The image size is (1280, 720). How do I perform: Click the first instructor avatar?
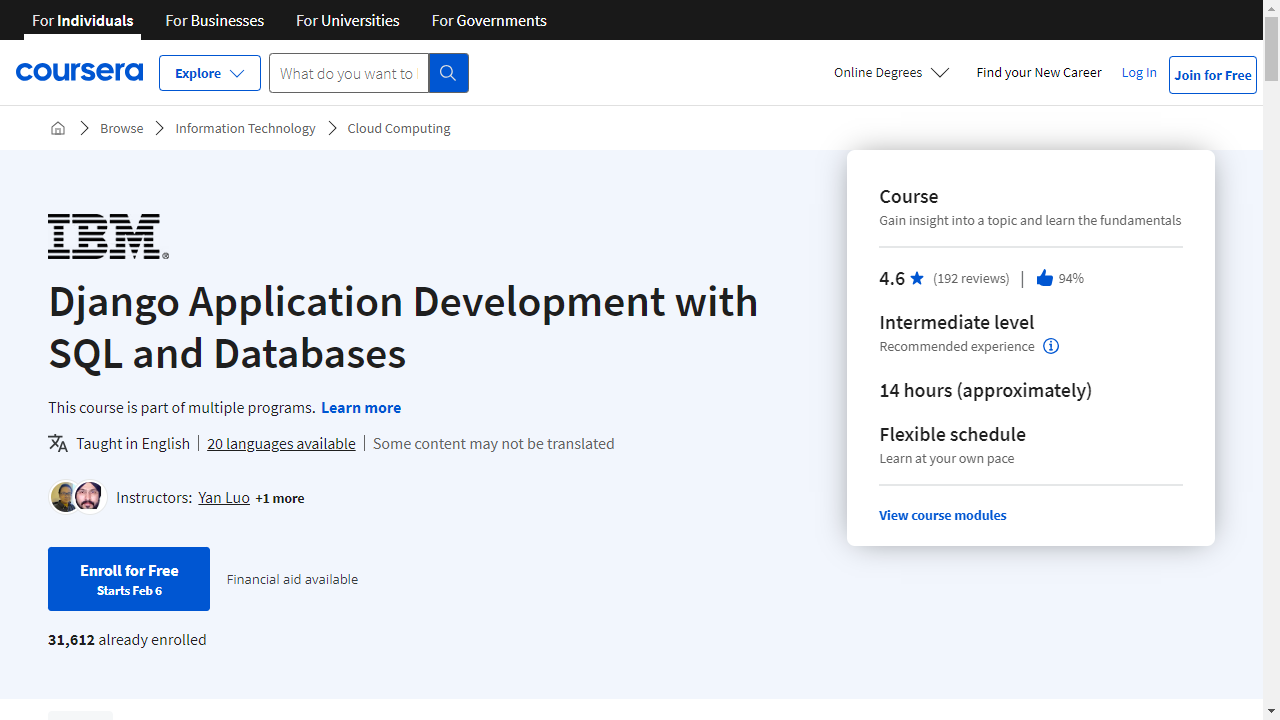64,497
